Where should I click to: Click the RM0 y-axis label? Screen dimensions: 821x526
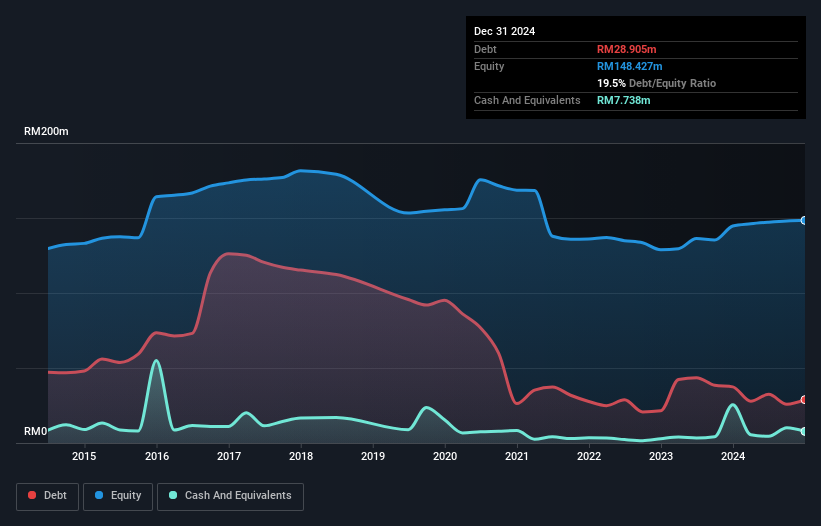pos(36,431)
